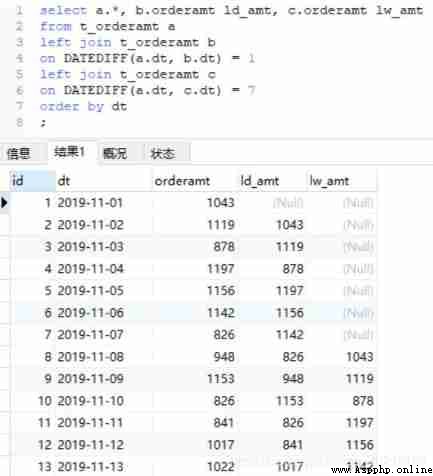Click lw_amt 1043 in the 2019-11-08 row

coord(359,357)
